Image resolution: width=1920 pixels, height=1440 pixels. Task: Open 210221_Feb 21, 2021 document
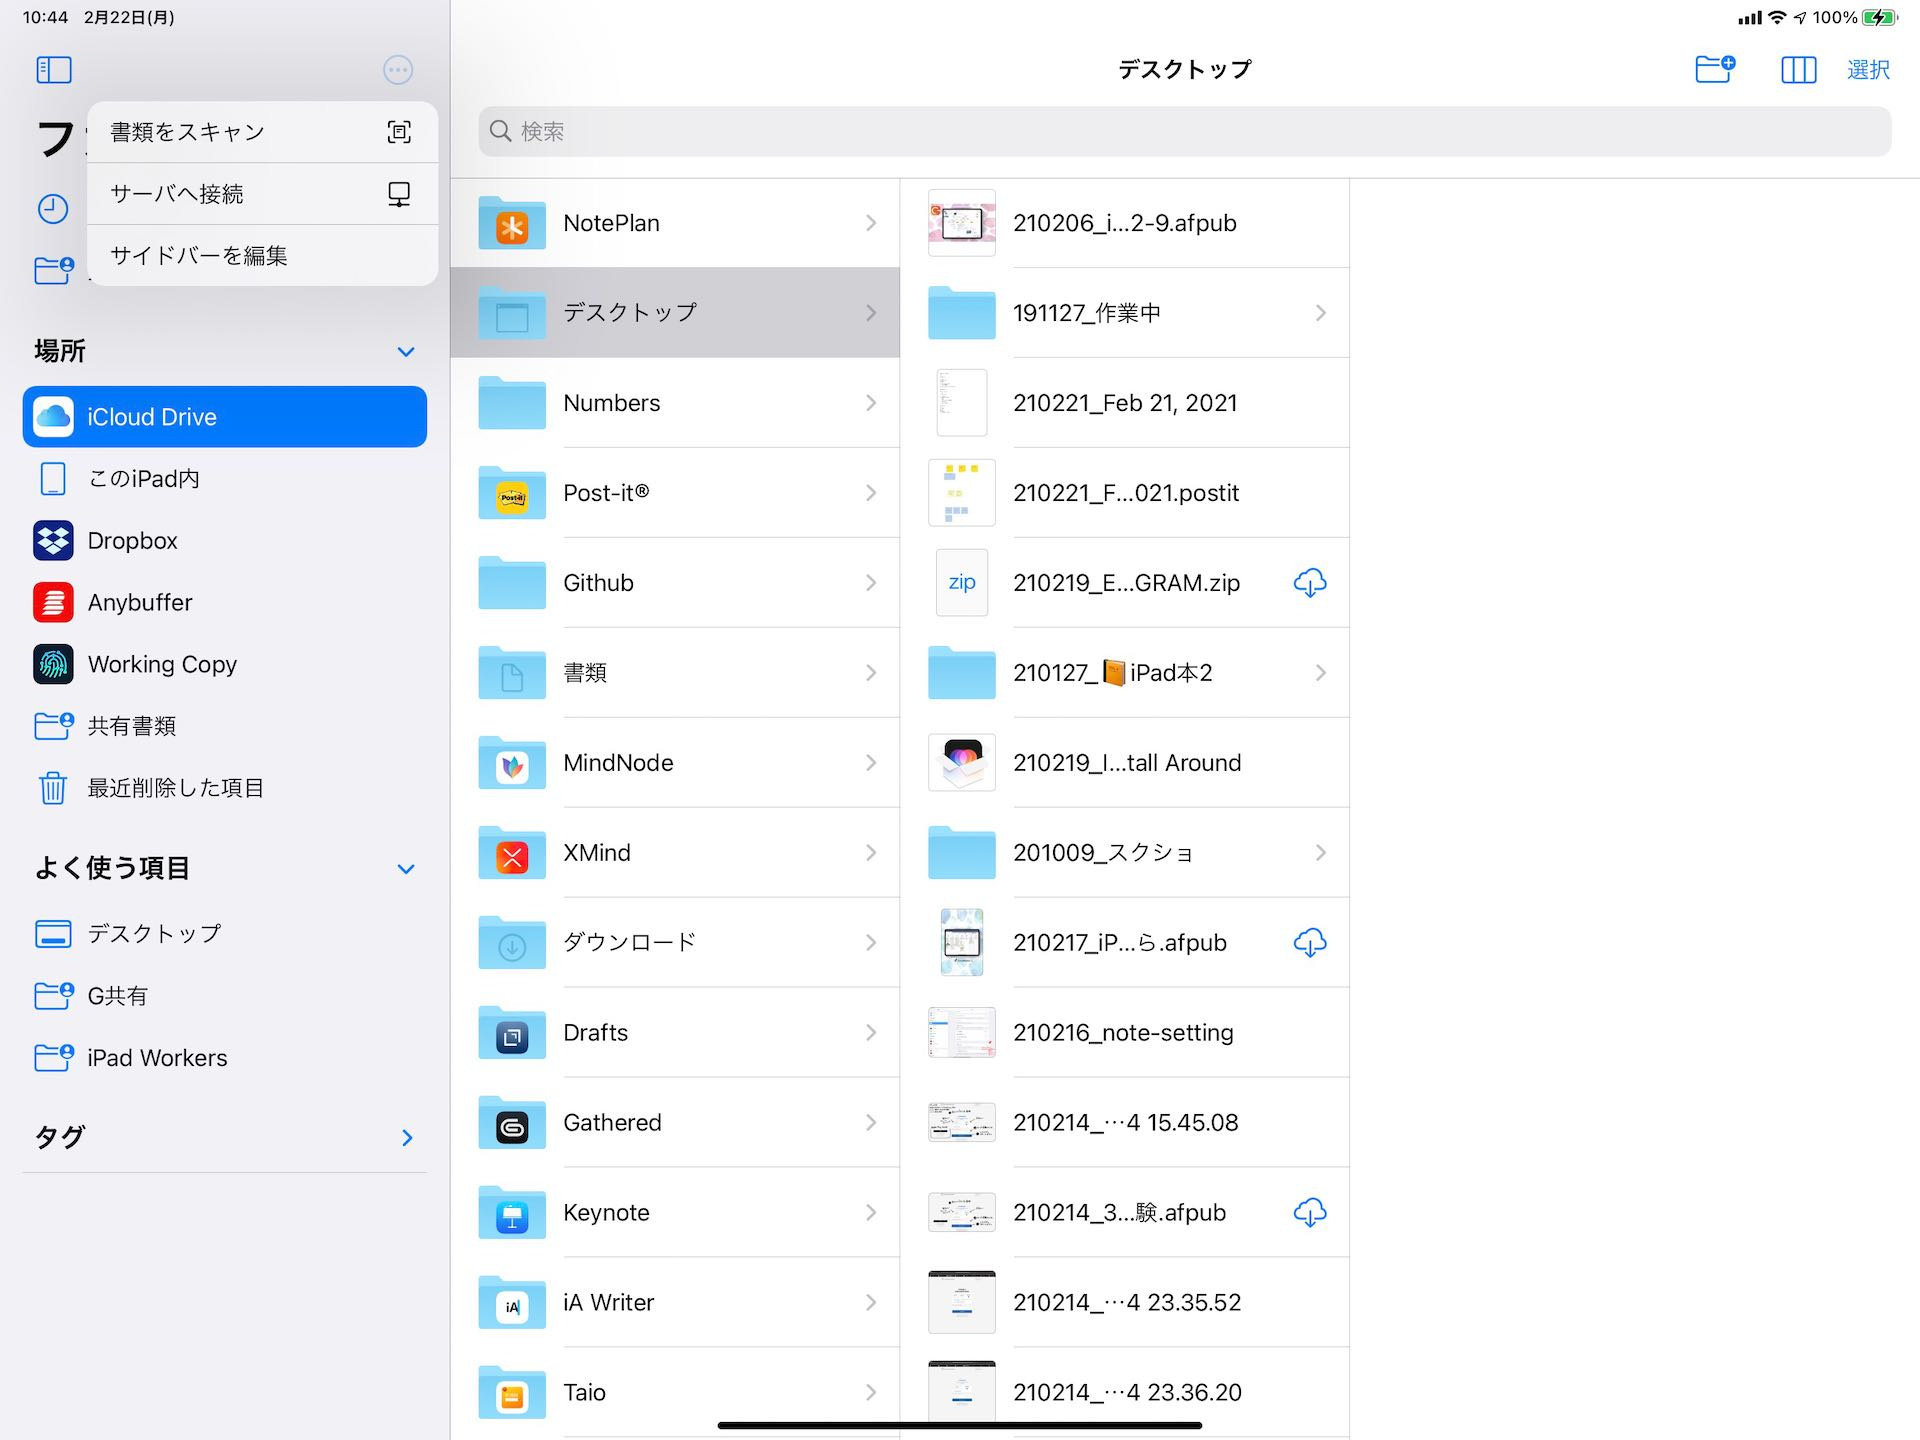pyautogui.click(x=1125, y=403)
